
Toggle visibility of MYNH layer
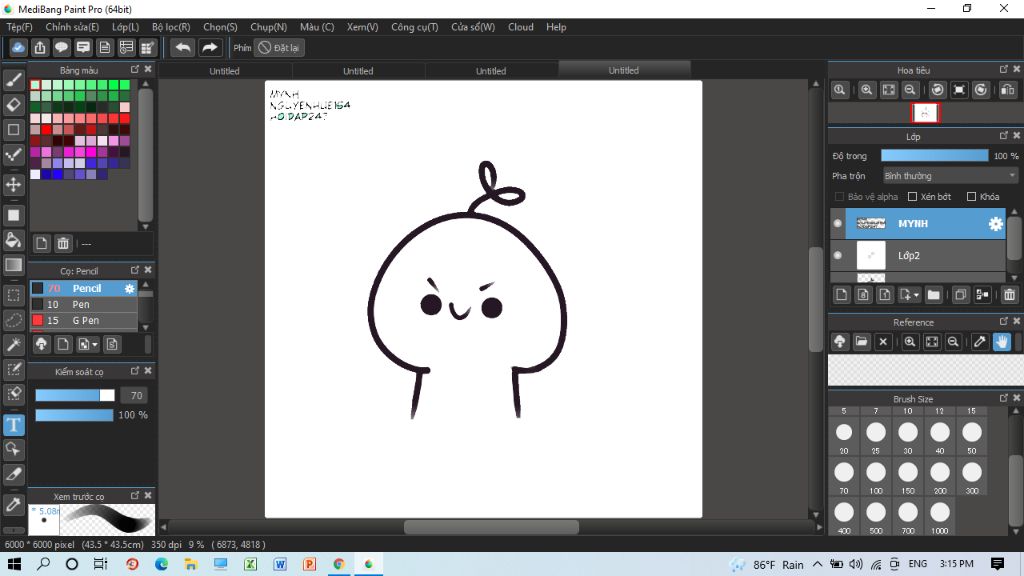[x=837, y=223]
